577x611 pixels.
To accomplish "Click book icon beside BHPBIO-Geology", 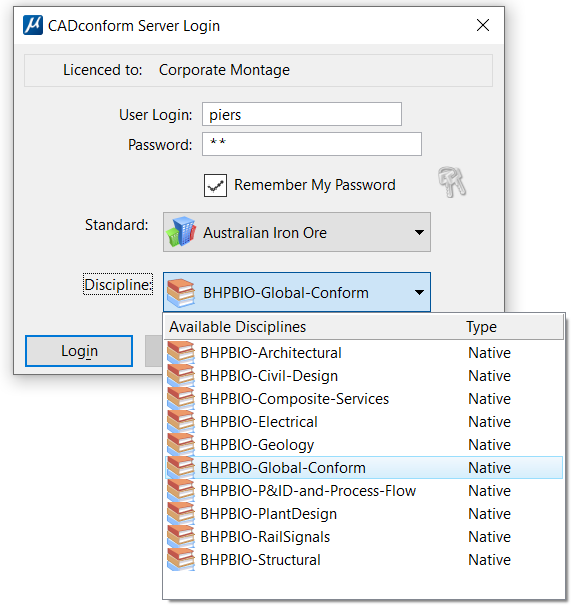I will pyautogui.click(x=181, y=445).
